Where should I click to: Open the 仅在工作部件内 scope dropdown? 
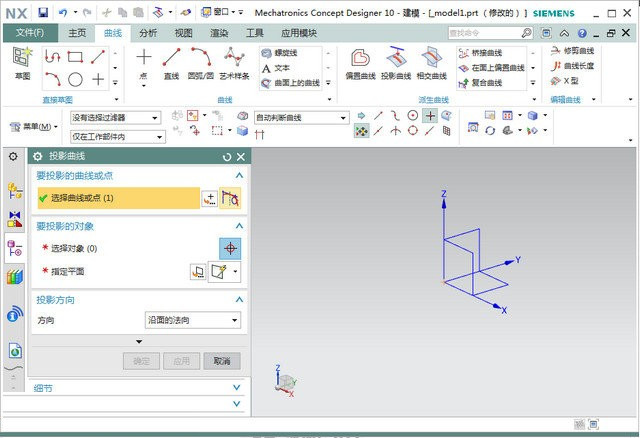[x=118, y=137]
